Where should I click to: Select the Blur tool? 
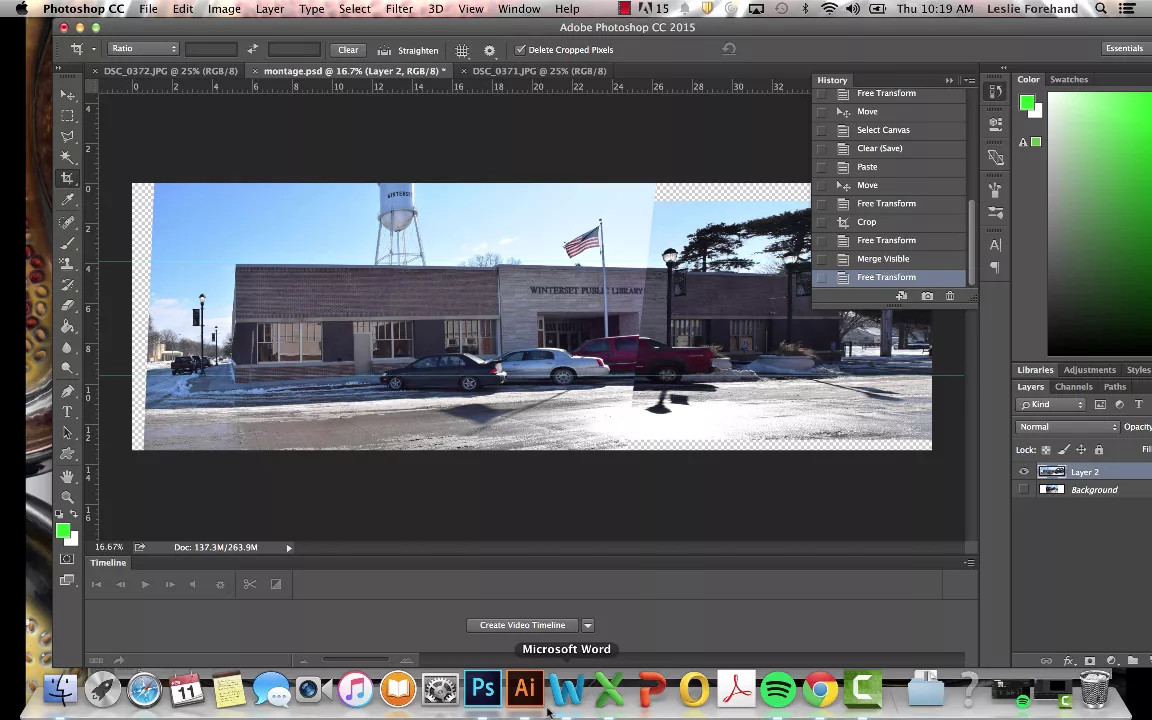pyautogui.click(x=67, y=348)
